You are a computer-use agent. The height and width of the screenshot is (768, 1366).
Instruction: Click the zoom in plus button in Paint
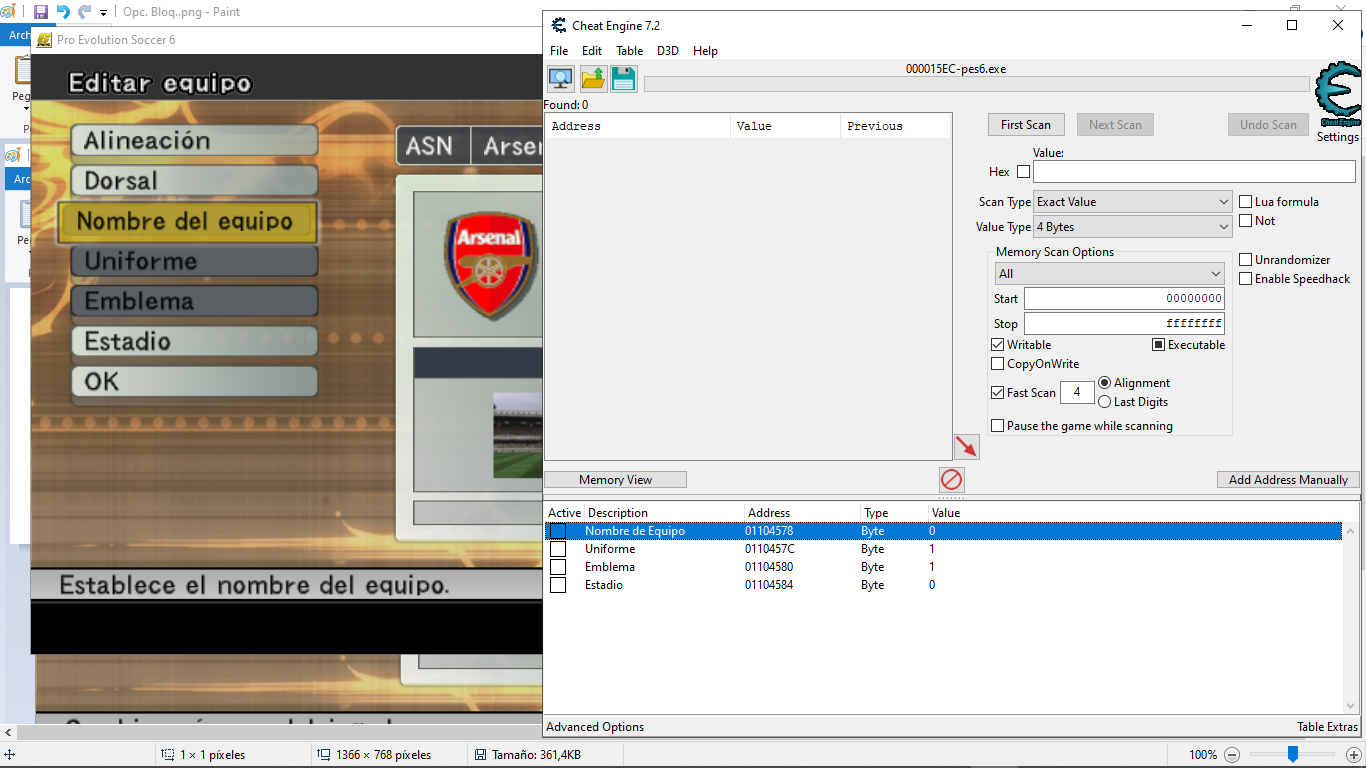point(1354,755)
